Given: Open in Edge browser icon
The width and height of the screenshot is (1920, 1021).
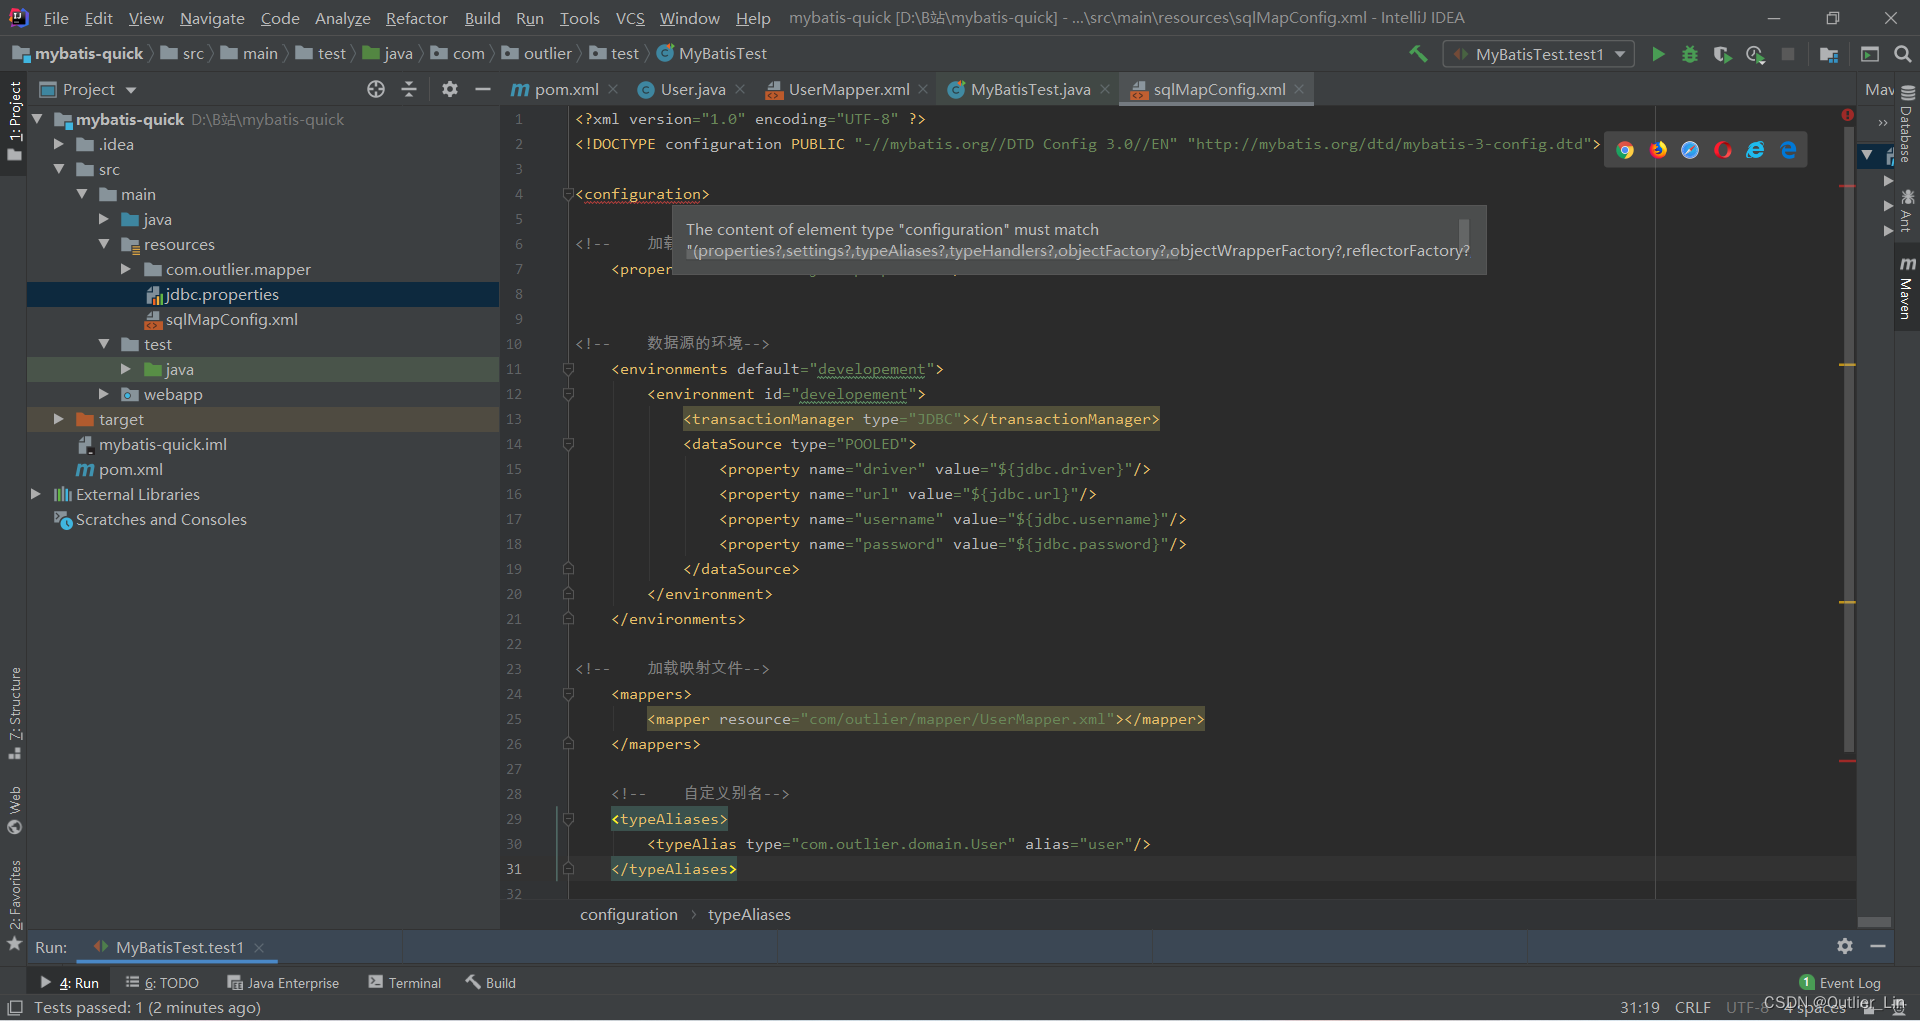Looking at the screenshot, I should (1788, 150).
